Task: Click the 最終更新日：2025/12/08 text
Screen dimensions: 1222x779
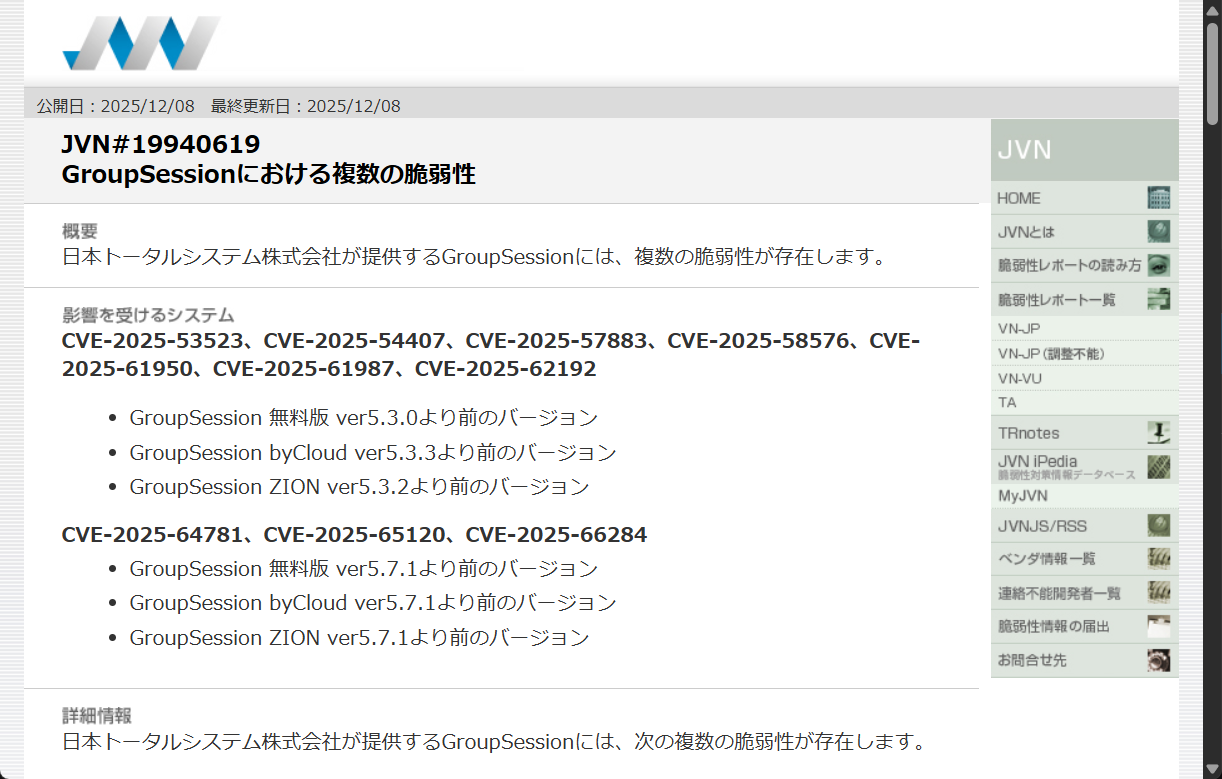Action: click(306, 106)
